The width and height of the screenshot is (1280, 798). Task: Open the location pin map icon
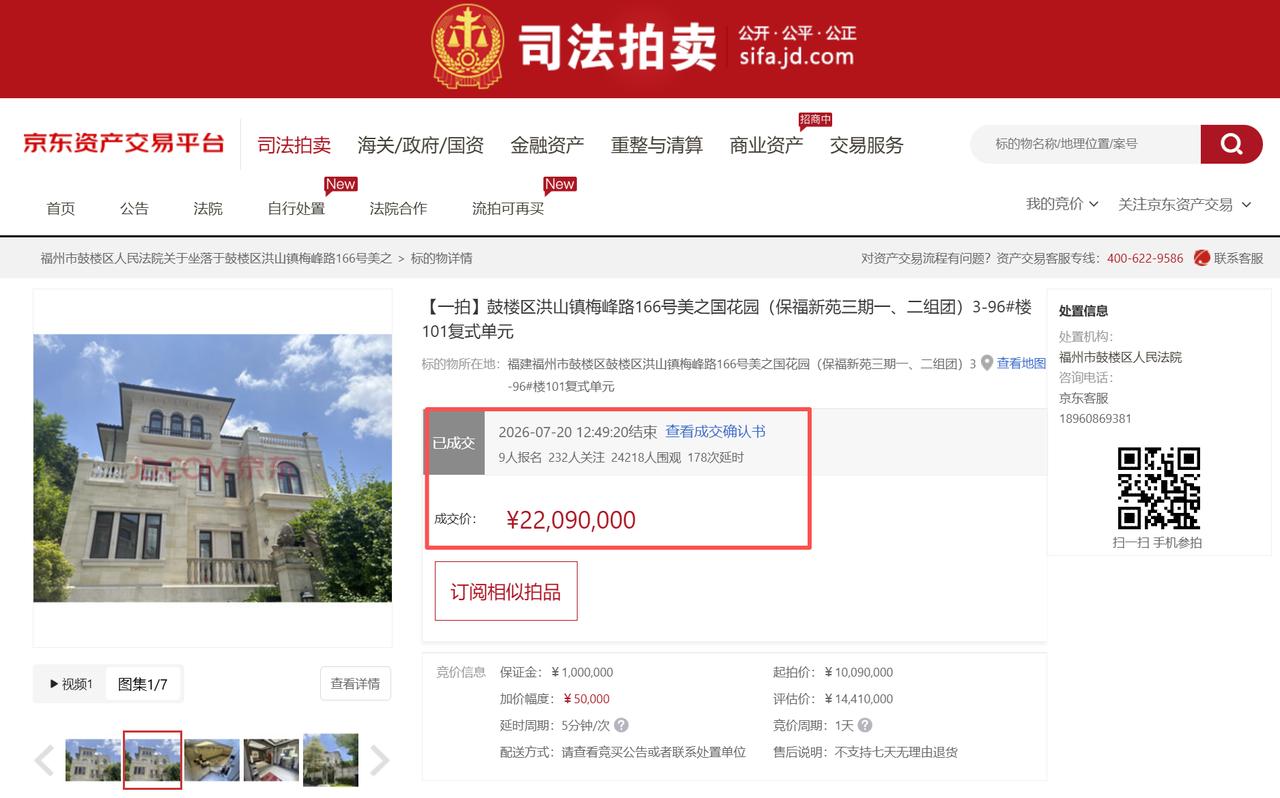click(987, 363)
